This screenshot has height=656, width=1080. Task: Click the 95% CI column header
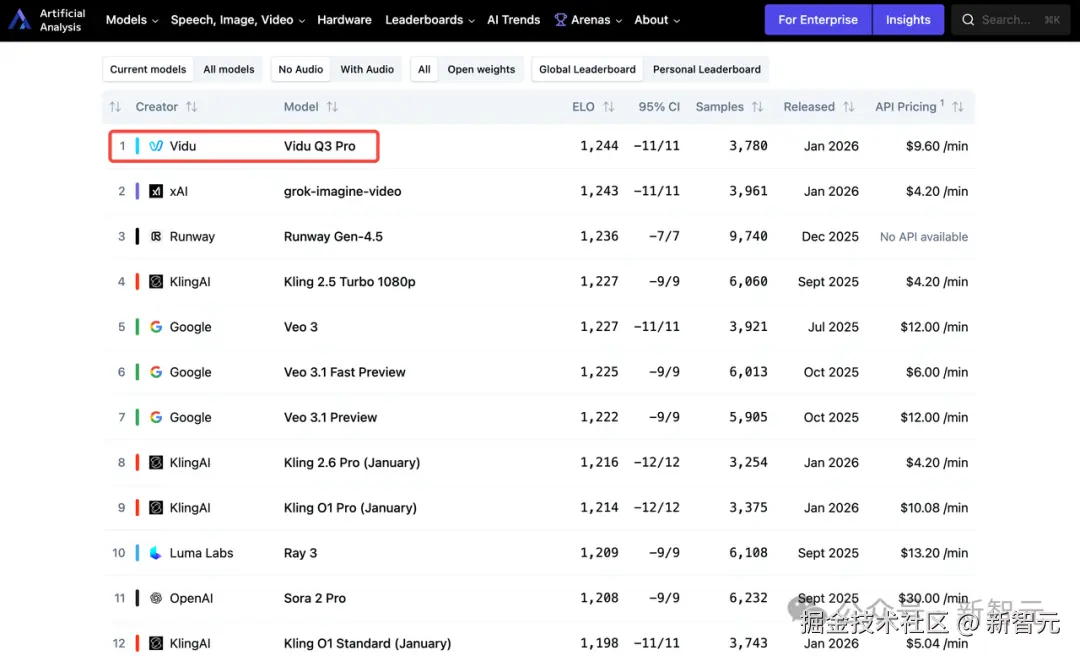click(x=659, y=107)
